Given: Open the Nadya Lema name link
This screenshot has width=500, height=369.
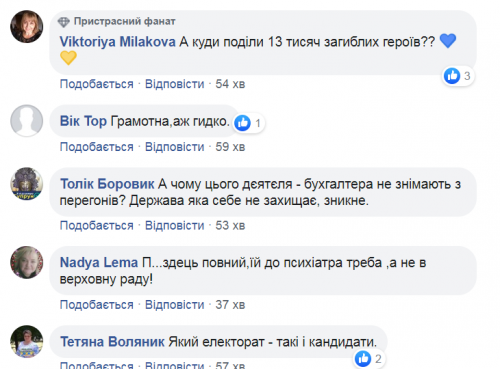Looking at the screenshot, I should pyautogui.click(x=99, y=263).
